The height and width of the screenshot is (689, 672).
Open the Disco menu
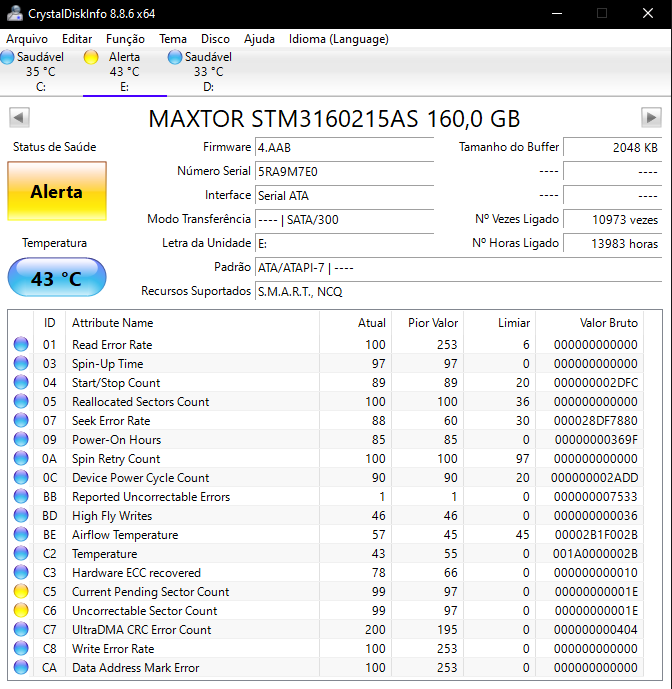pyautogui.click(x=215, y=39)
